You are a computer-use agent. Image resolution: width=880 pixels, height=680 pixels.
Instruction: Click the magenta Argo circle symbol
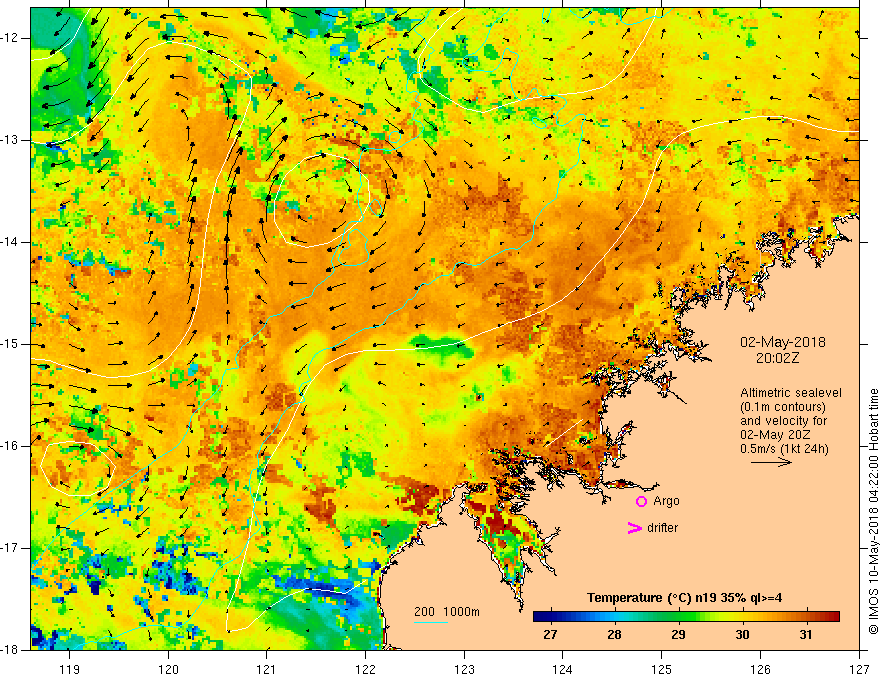(641, 501)
